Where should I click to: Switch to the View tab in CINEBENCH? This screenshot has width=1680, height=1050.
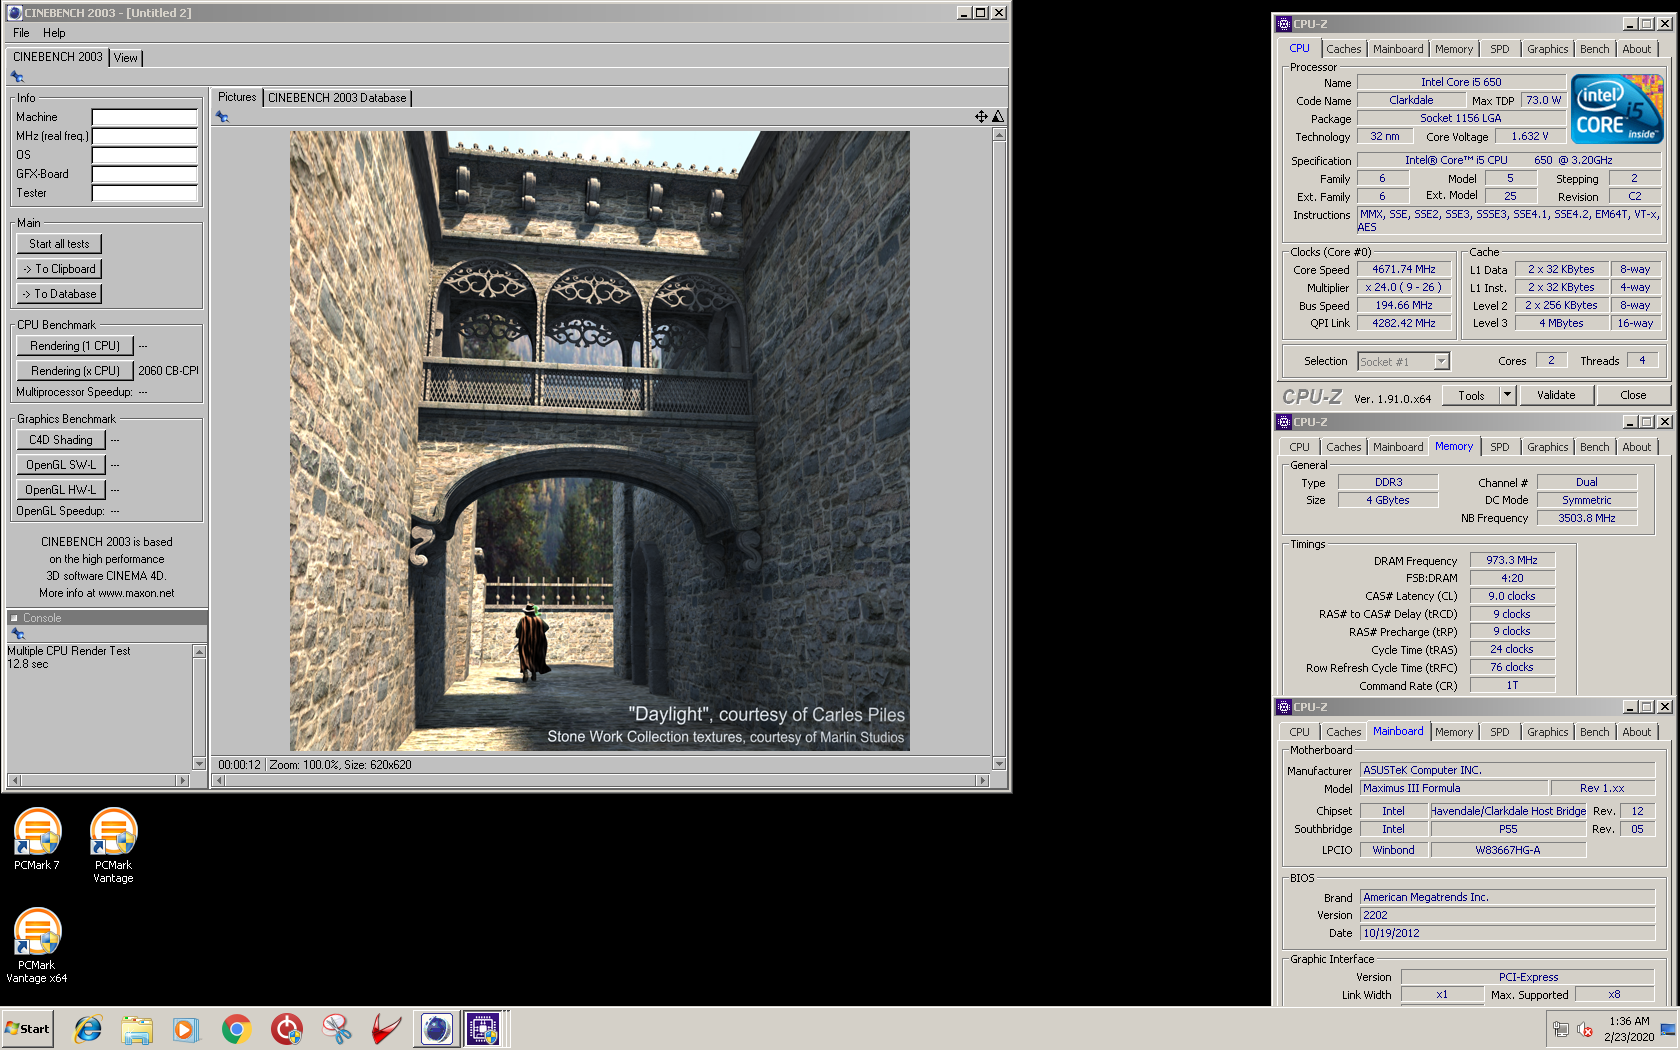126,58
